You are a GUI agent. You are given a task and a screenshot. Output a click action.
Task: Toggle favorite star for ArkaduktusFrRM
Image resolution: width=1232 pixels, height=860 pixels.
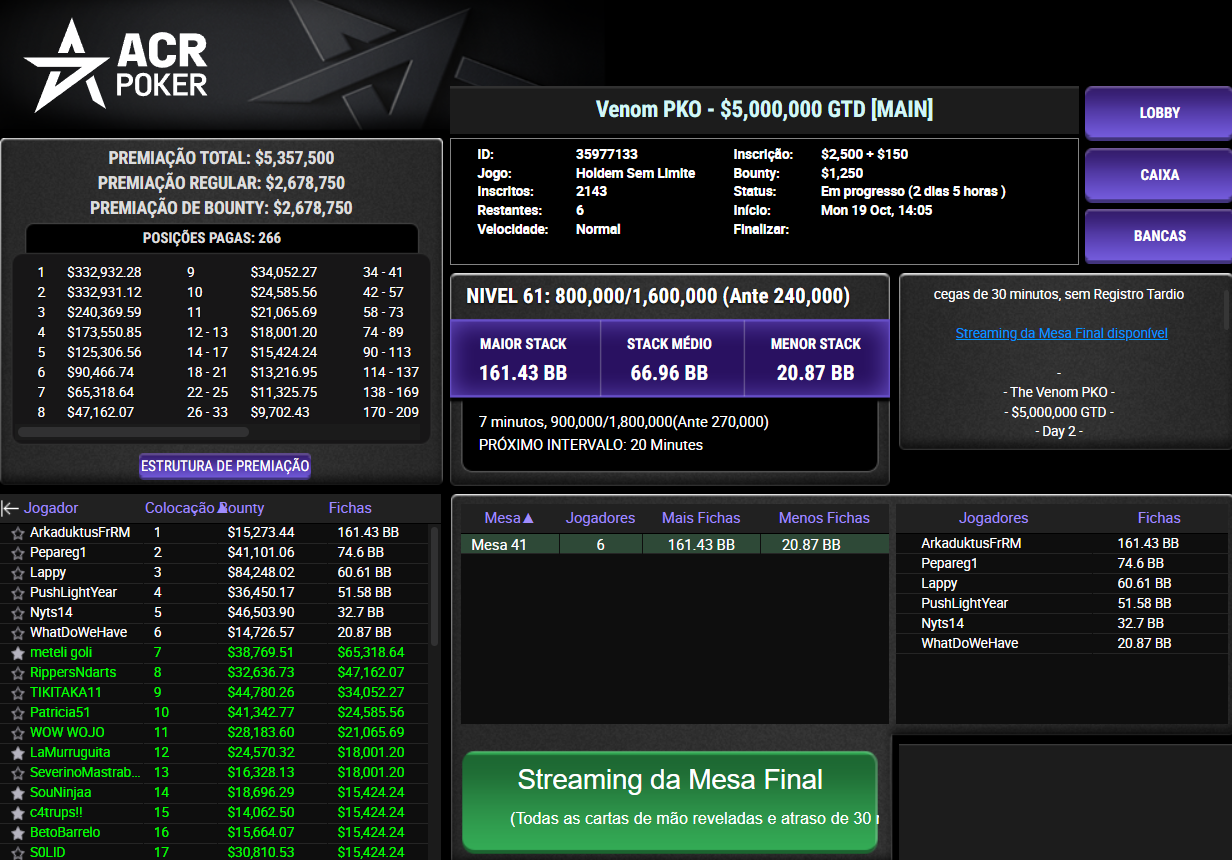pos(17,533)
